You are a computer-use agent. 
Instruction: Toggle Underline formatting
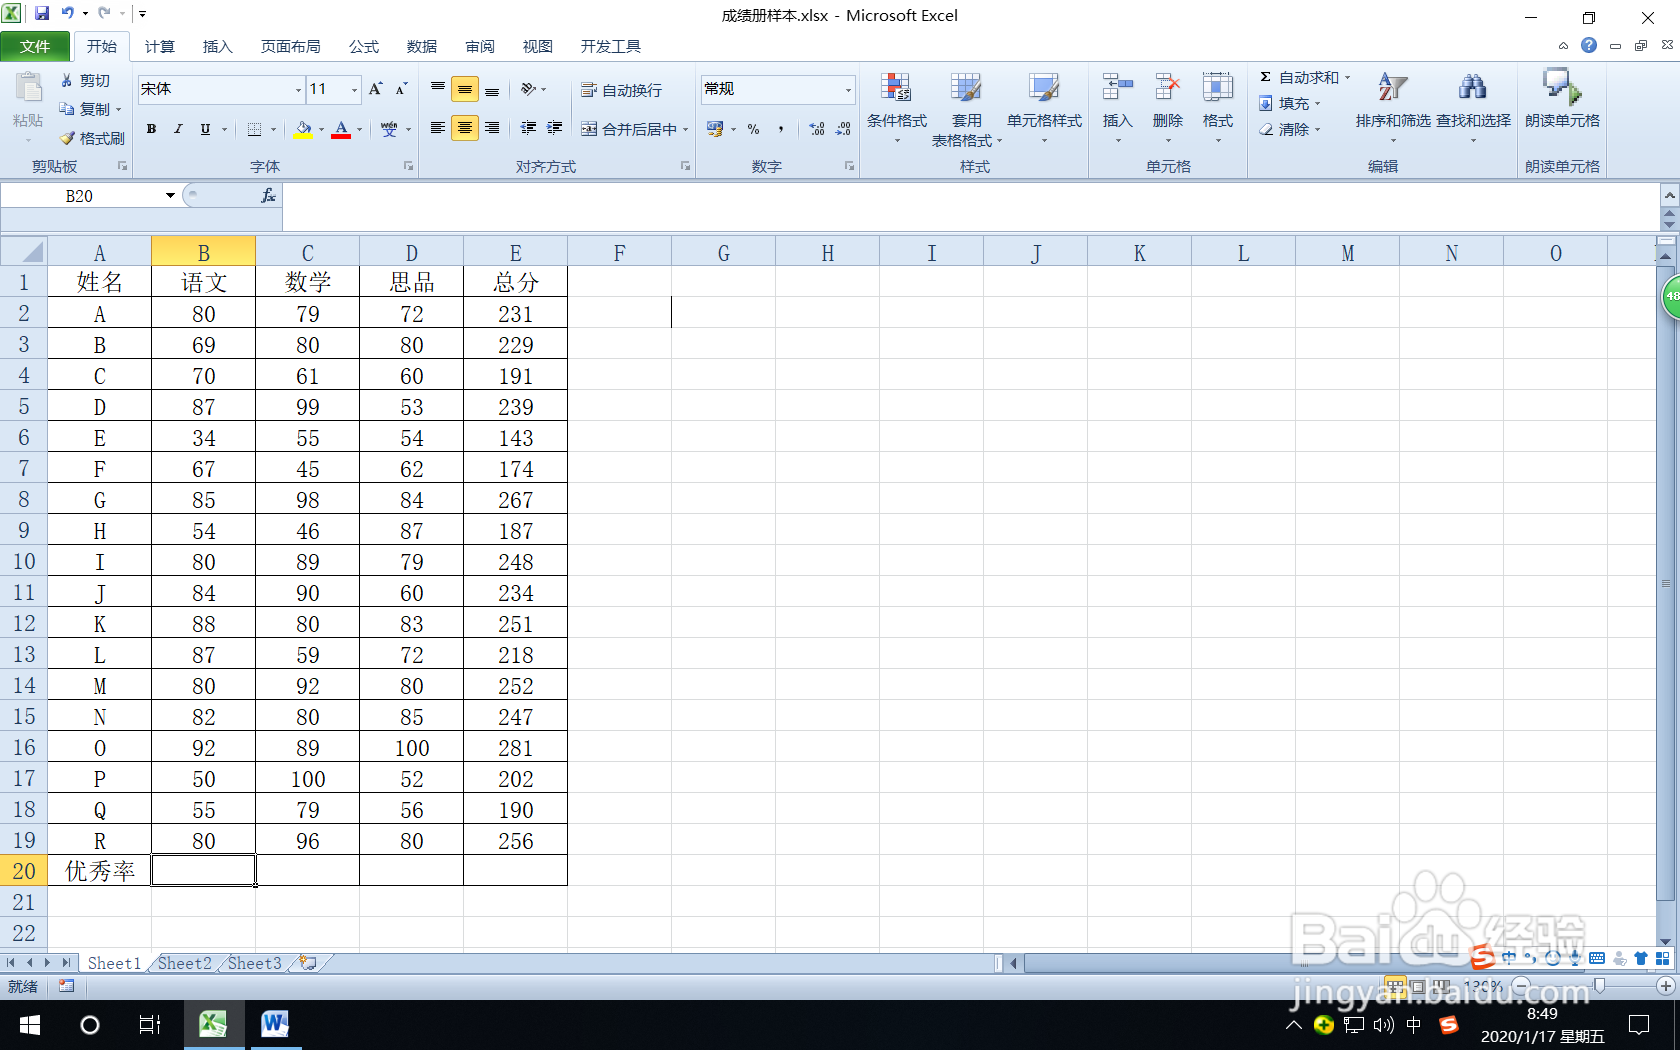coord(205,129)
